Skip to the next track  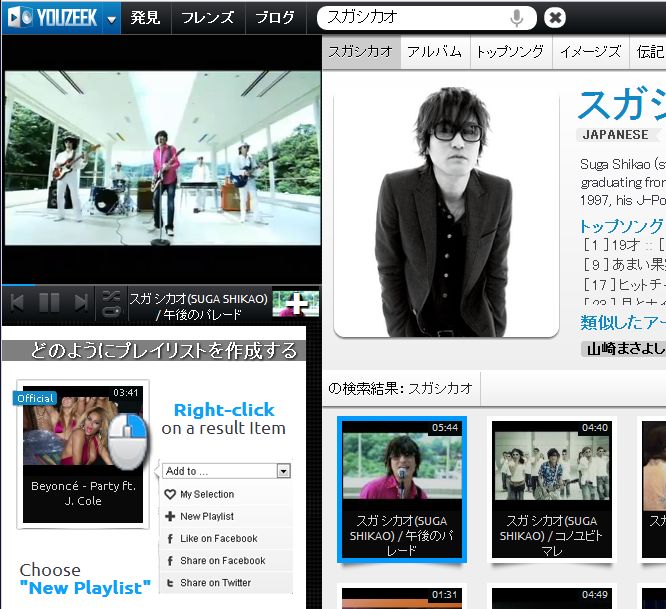[81, 303]
